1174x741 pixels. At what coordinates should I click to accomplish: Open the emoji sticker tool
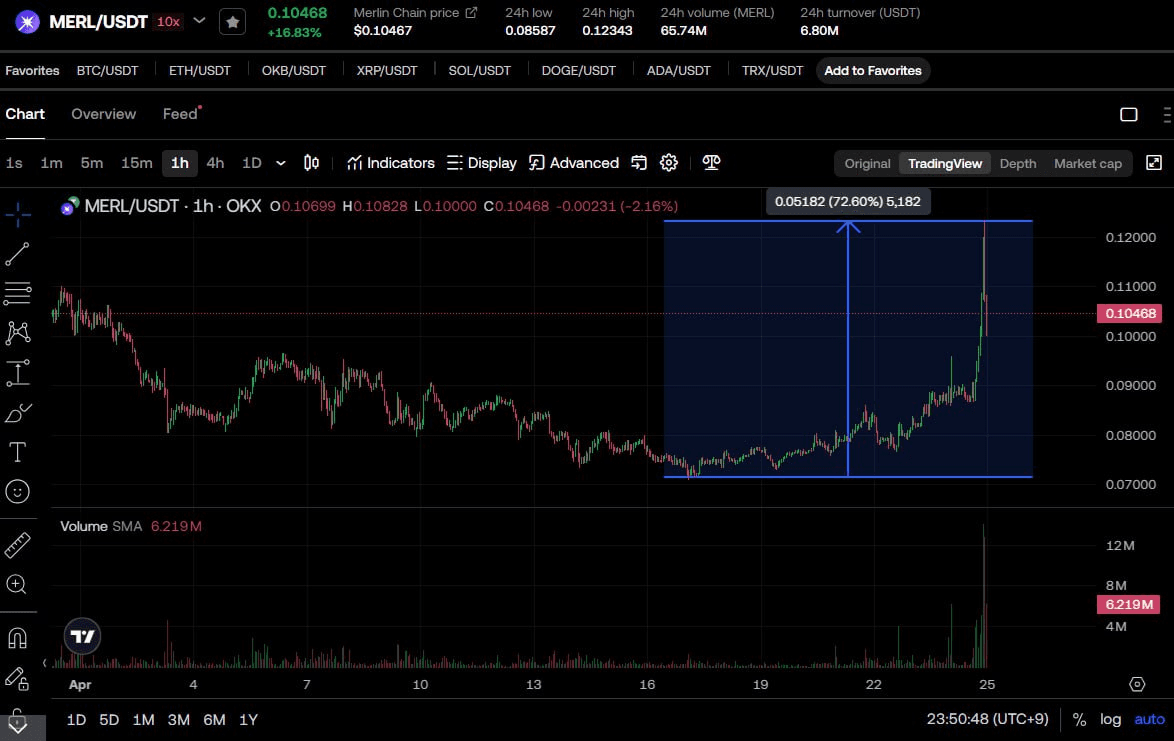pos(18,492)
